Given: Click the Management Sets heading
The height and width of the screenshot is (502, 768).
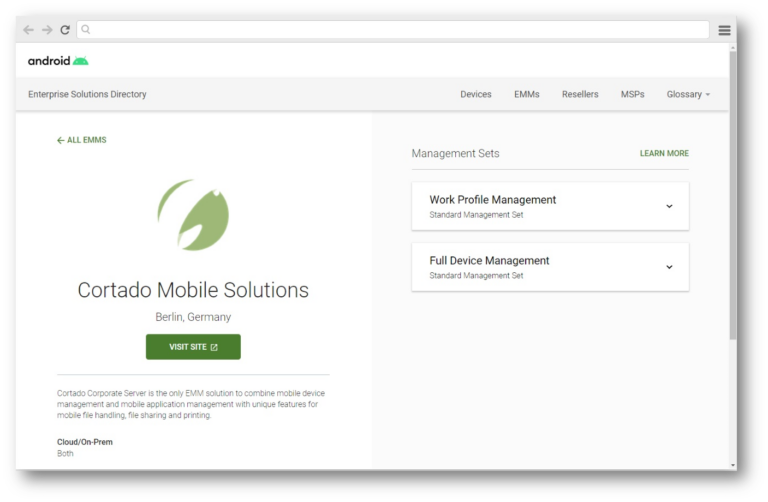Looking at the screenshot, I should [455, 153].
